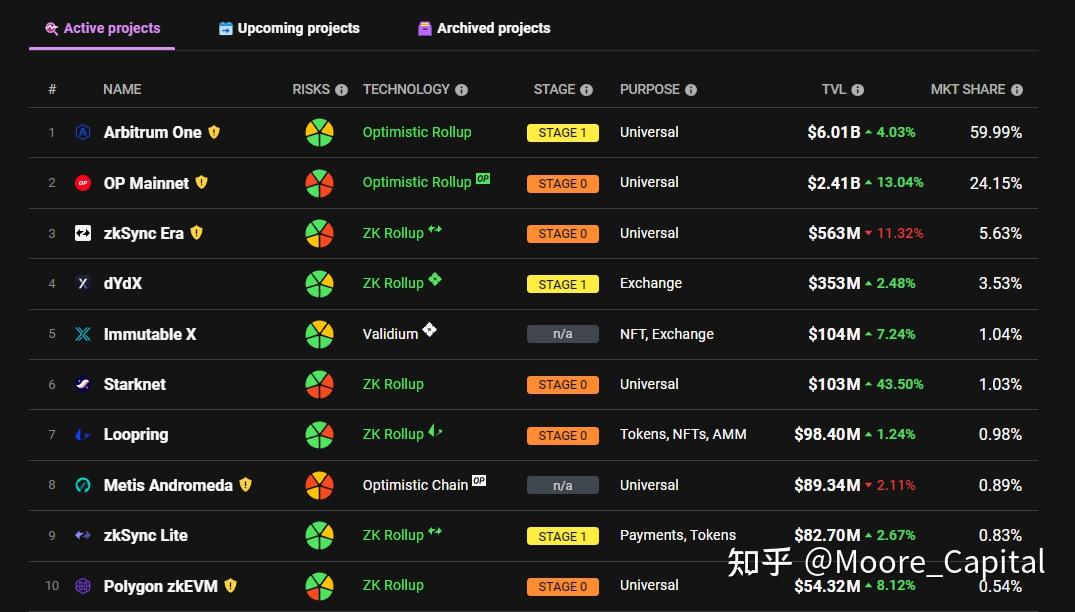Viewport: 1075px width, 612px height.
Task: Click the MKT SHARE info icon
Action: click(x=1017, y=90)
